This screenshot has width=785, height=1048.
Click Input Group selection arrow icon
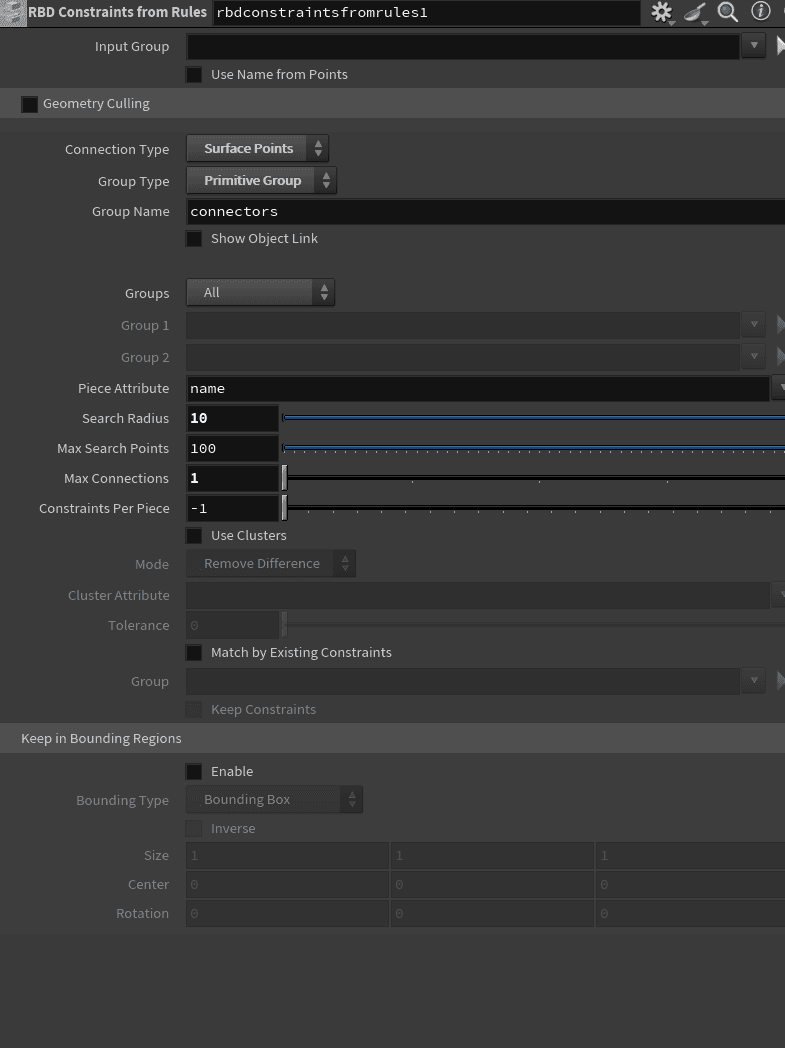click(780, 46)
